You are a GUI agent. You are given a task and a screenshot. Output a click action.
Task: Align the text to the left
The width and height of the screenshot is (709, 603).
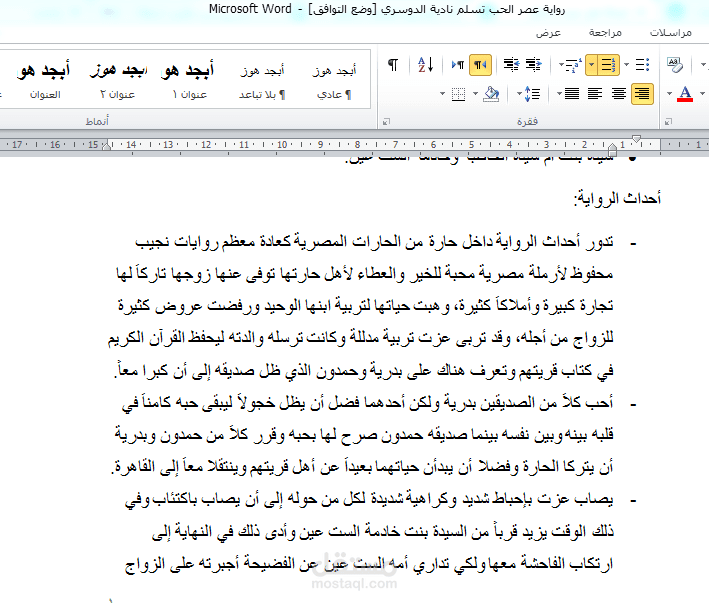595,94
